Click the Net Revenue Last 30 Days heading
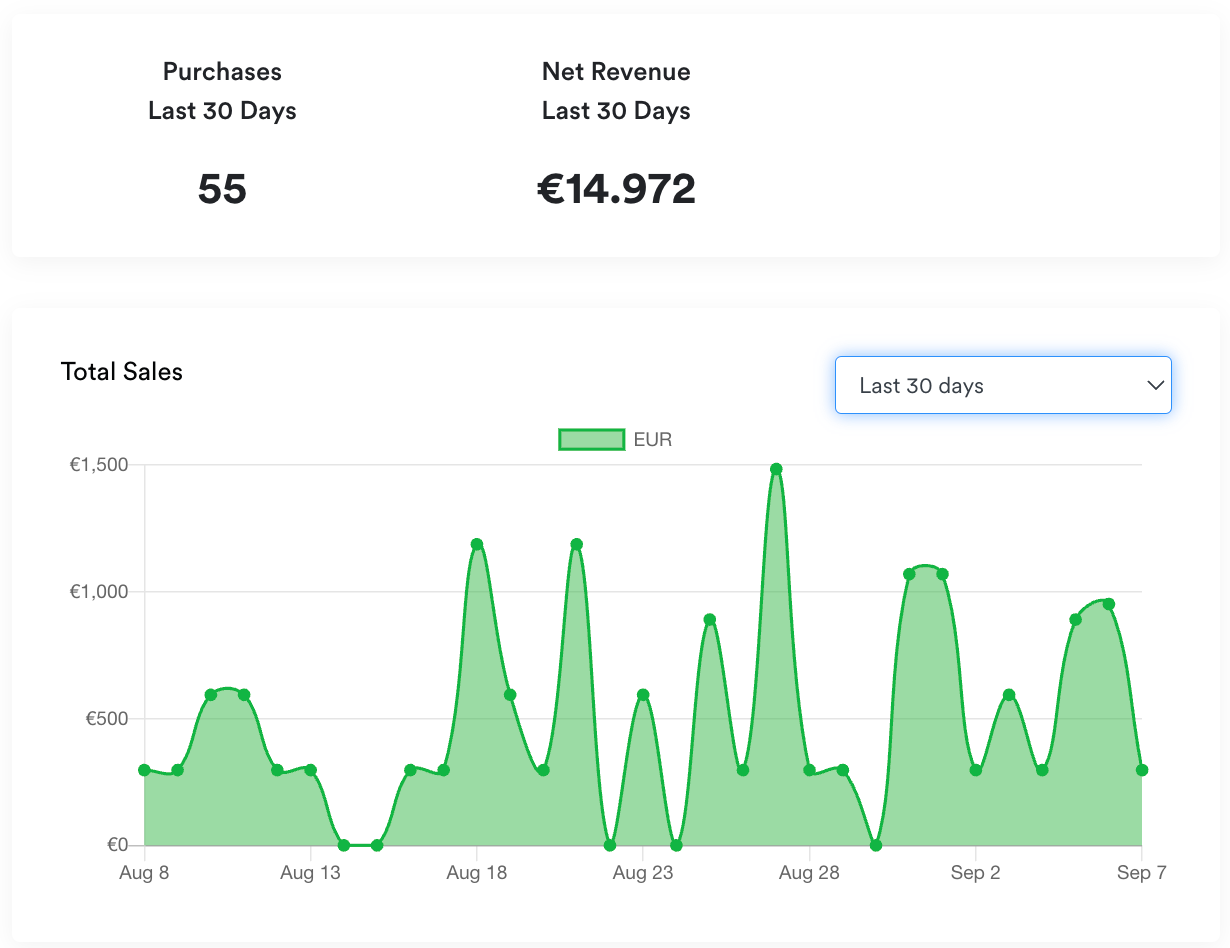The width and height of the screenshot is (1230, 948). coord(616,91)
